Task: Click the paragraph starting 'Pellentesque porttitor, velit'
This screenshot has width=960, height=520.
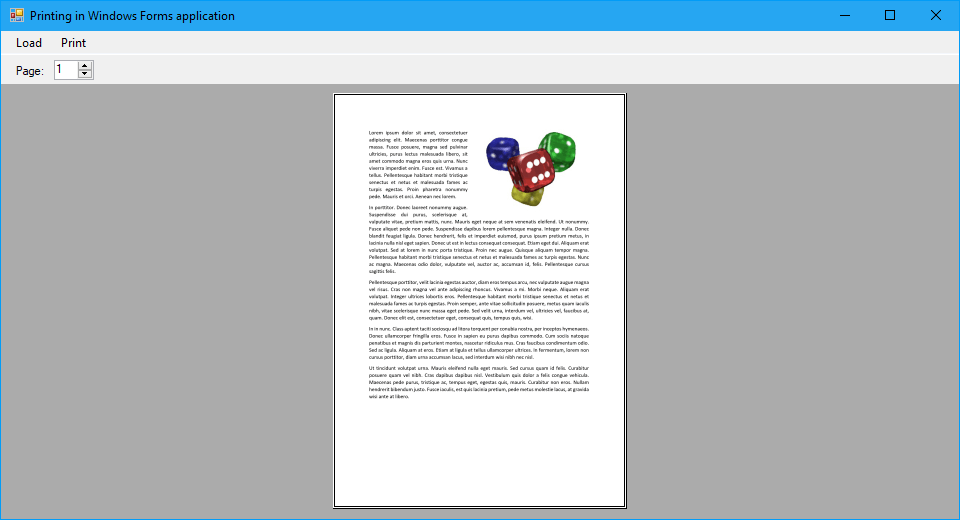Action: (x=479, y=300)
